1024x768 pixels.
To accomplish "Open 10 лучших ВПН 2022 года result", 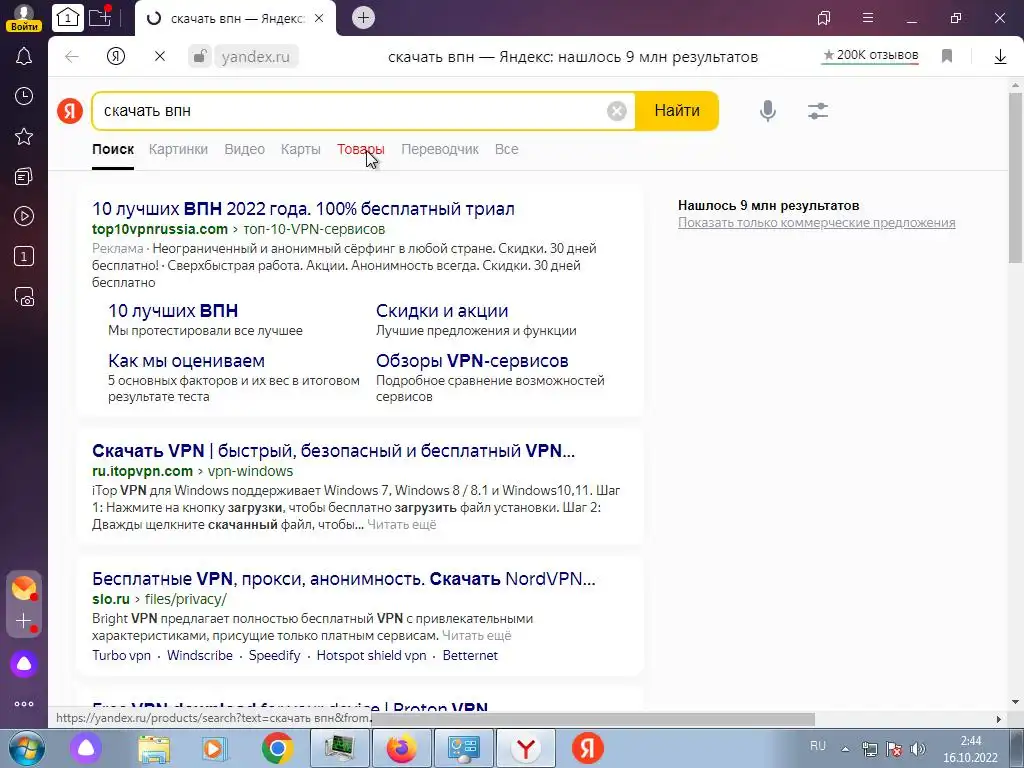I will point(303,209).
